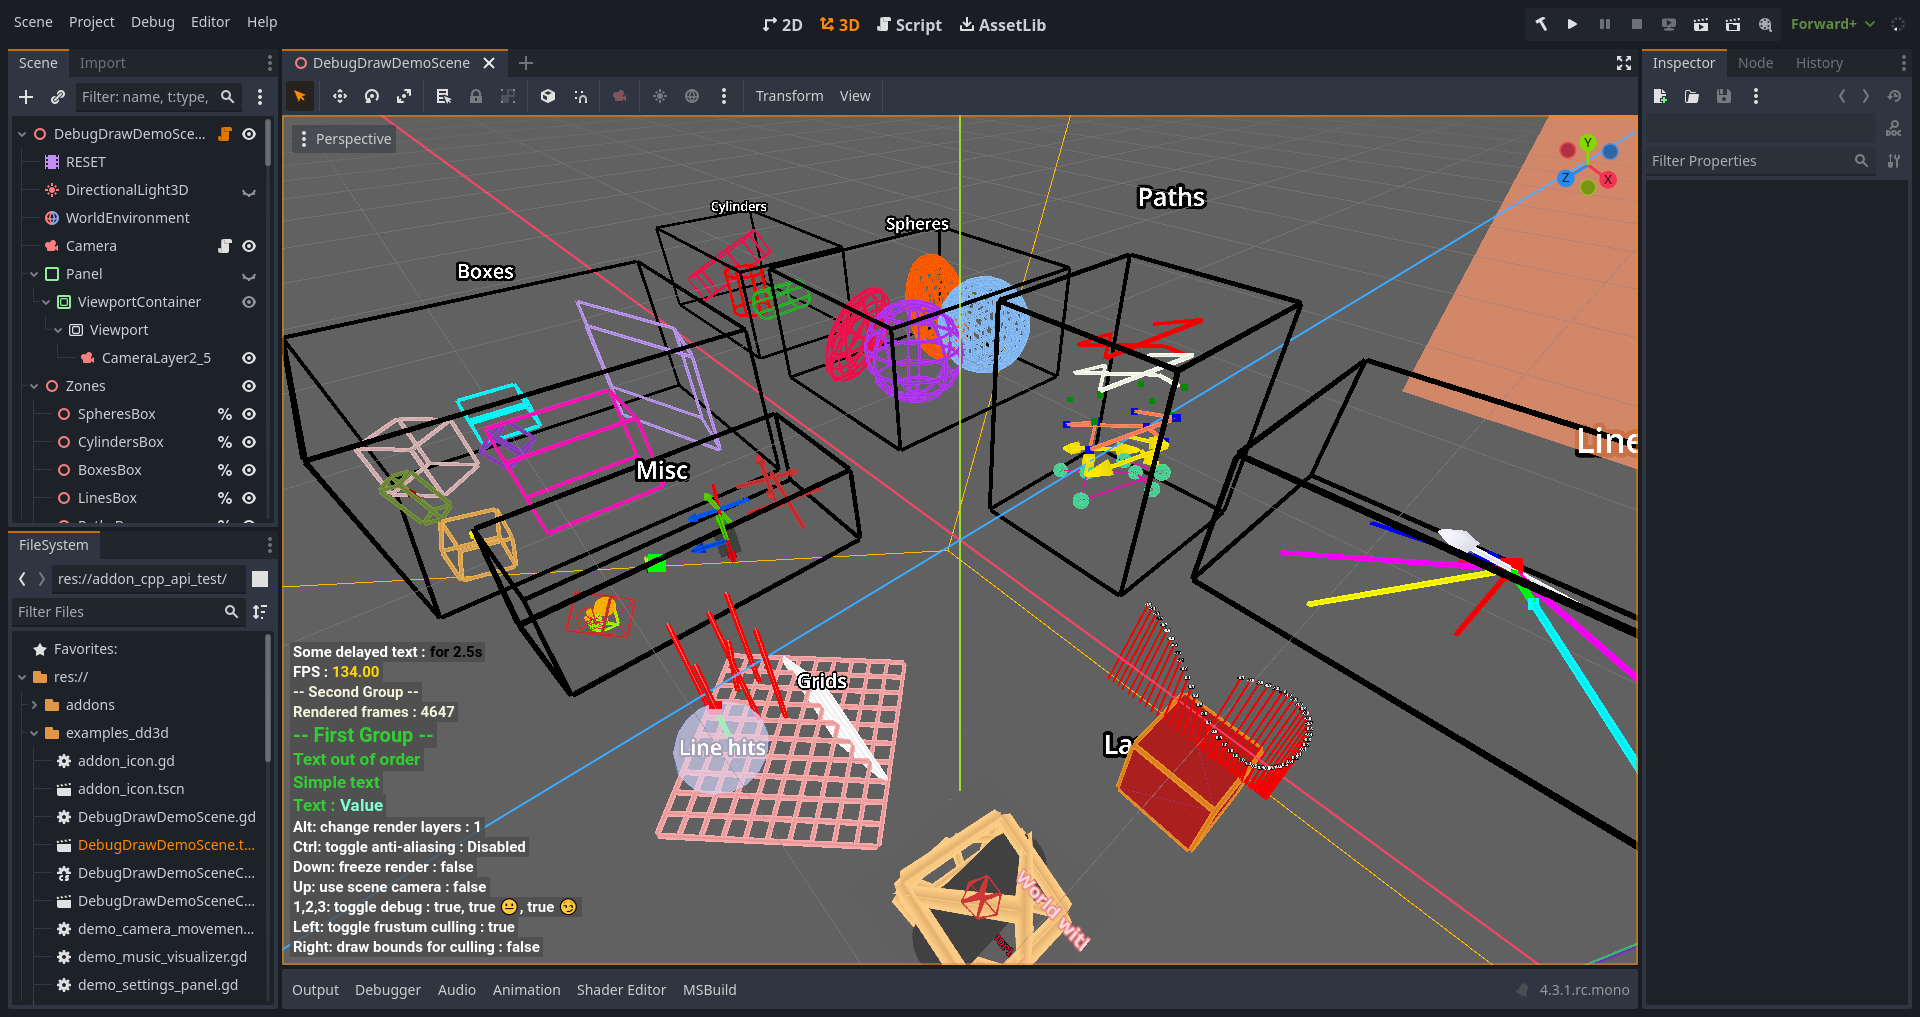Click the instance child scene link icon

click(x=58, y=97)
